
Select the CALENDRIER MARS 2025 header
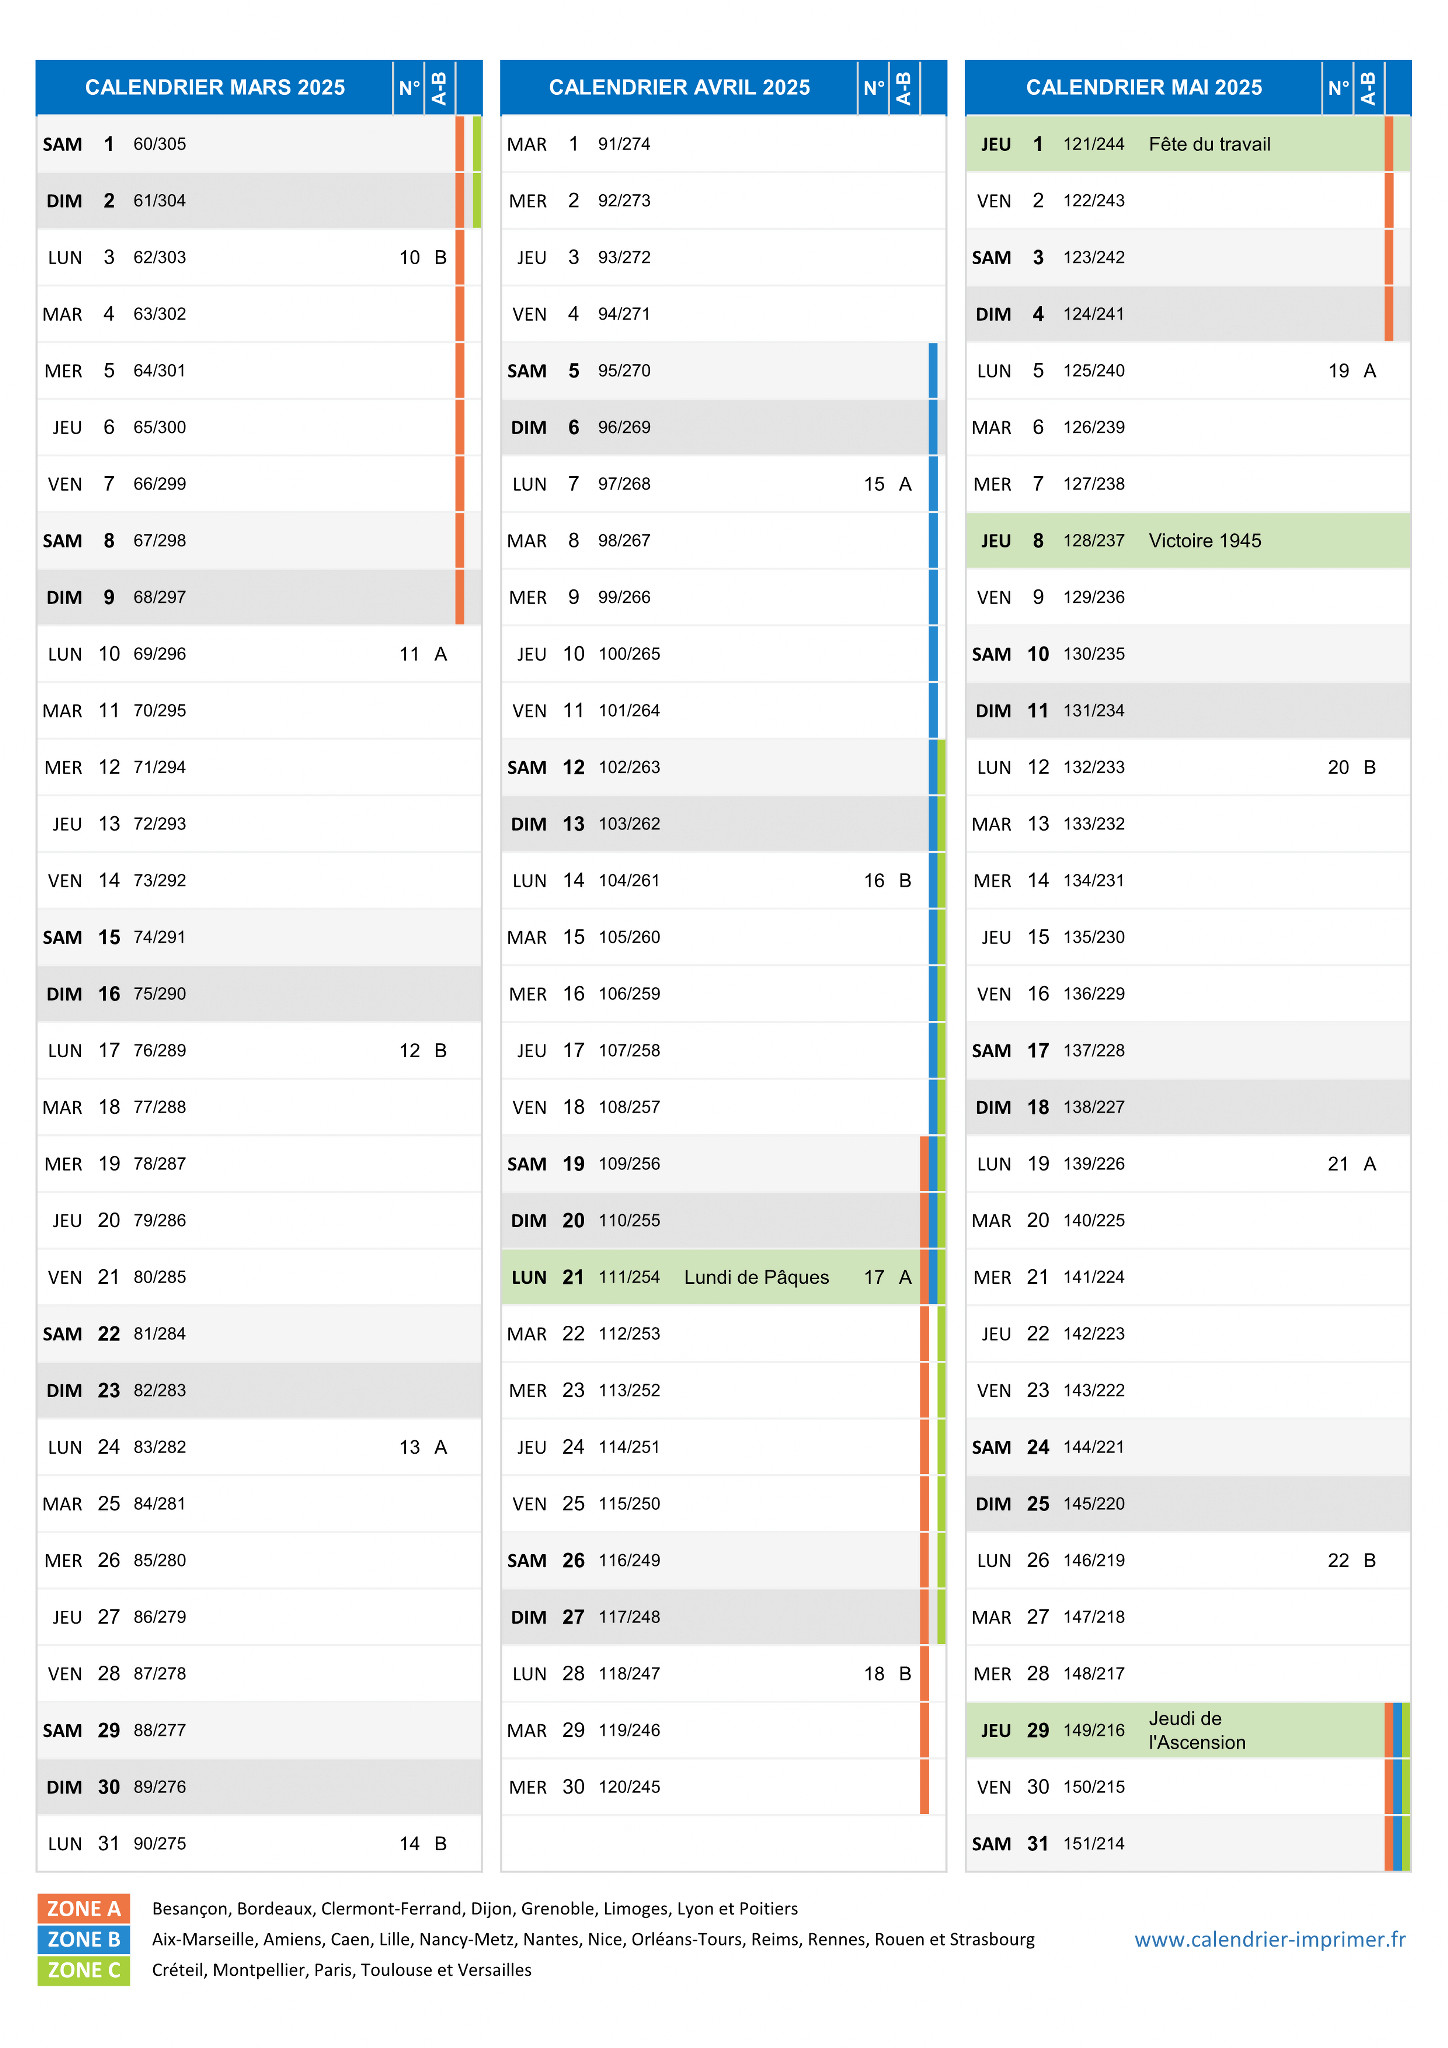click(x=215, y=88)
